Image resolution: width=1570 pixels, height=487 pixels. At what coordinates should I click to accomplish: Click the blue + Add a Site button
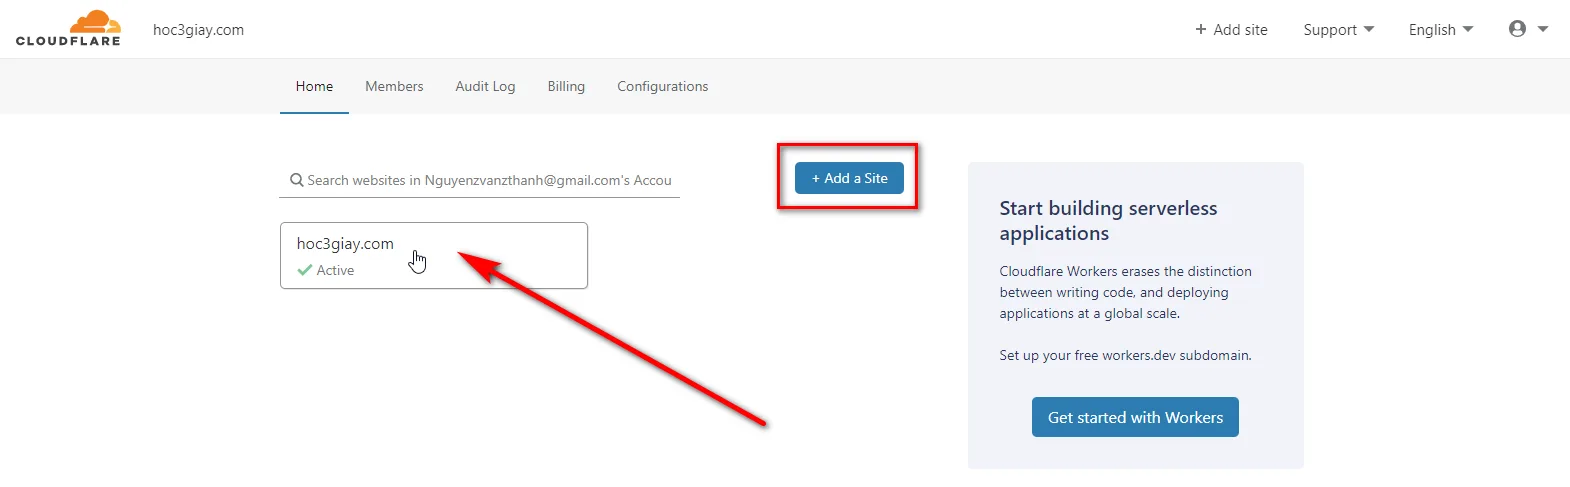[849, 178]
